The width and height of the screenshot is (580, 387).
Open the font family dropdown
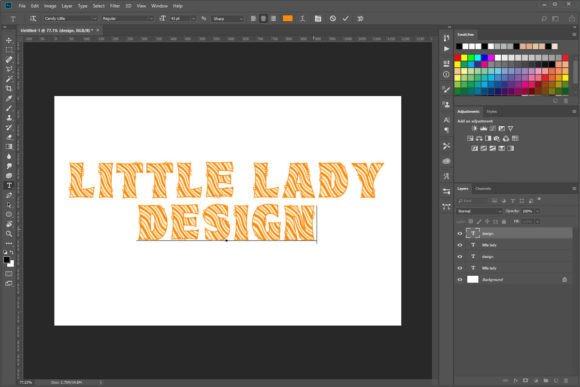[70, 18]
